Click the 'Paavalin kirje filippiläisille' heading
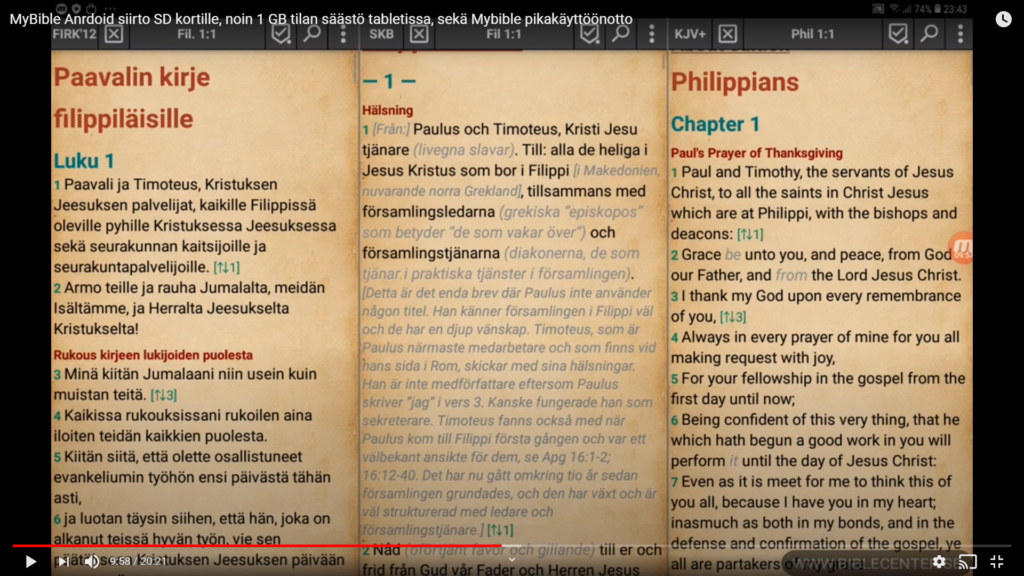Screen dimensions: 1024x576 click(132, 98)
